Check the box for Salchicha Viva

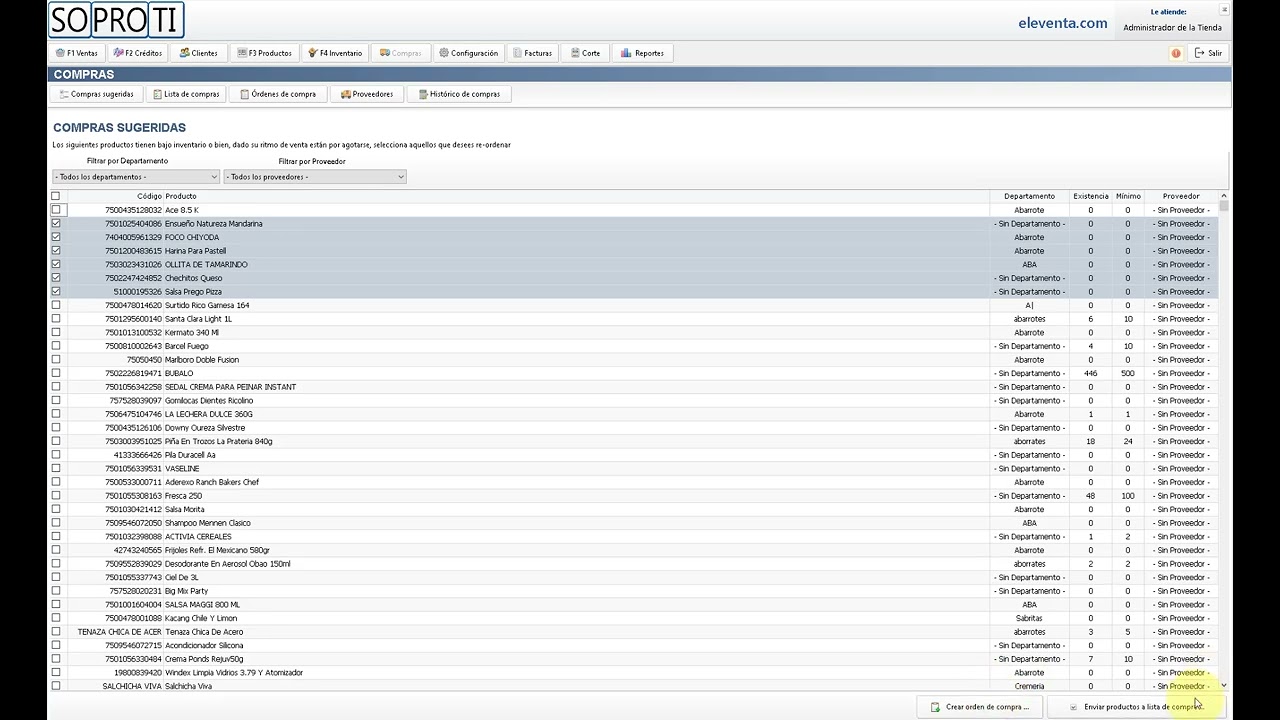click(56, 686)
